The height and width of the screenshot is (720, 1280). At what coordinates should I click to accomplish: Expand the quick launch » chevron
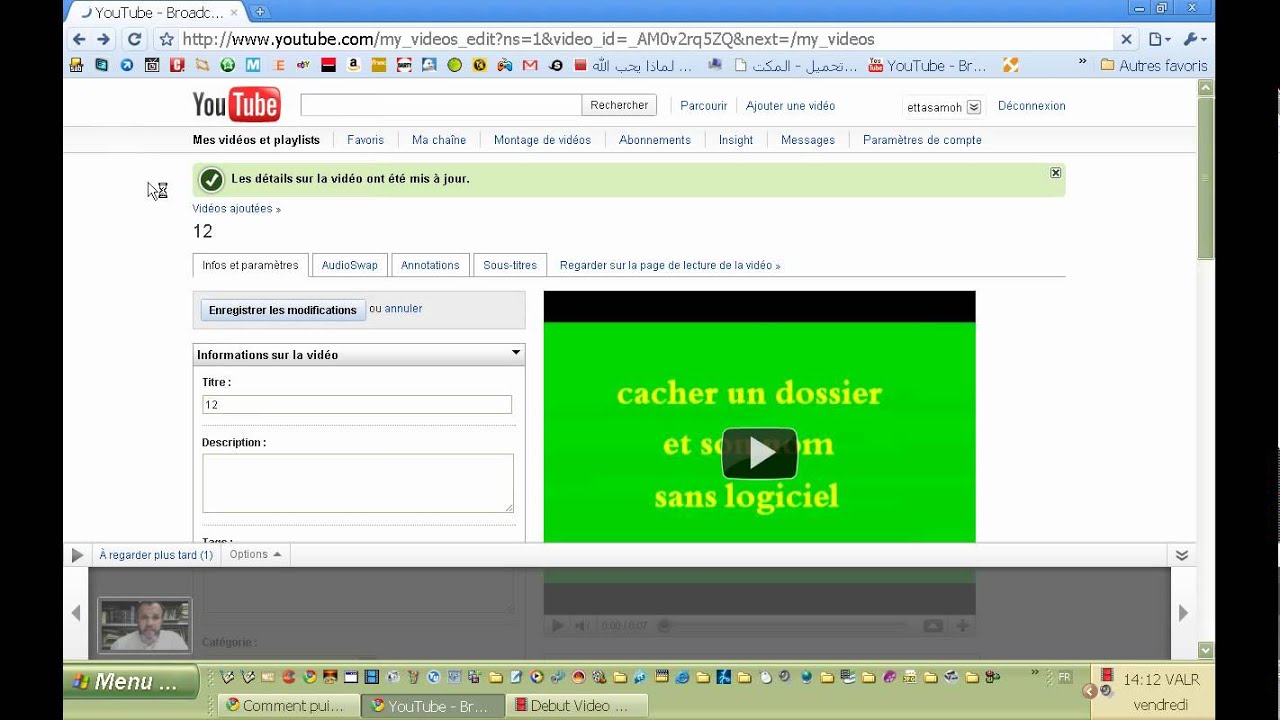(1034, 674)
